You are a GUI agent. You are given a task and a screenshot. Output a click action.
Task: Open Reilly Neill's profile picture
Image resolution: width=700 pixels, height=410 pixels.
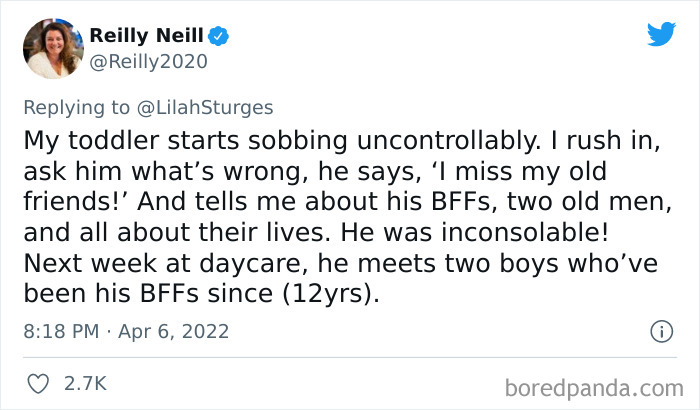(x=48, y=48)
